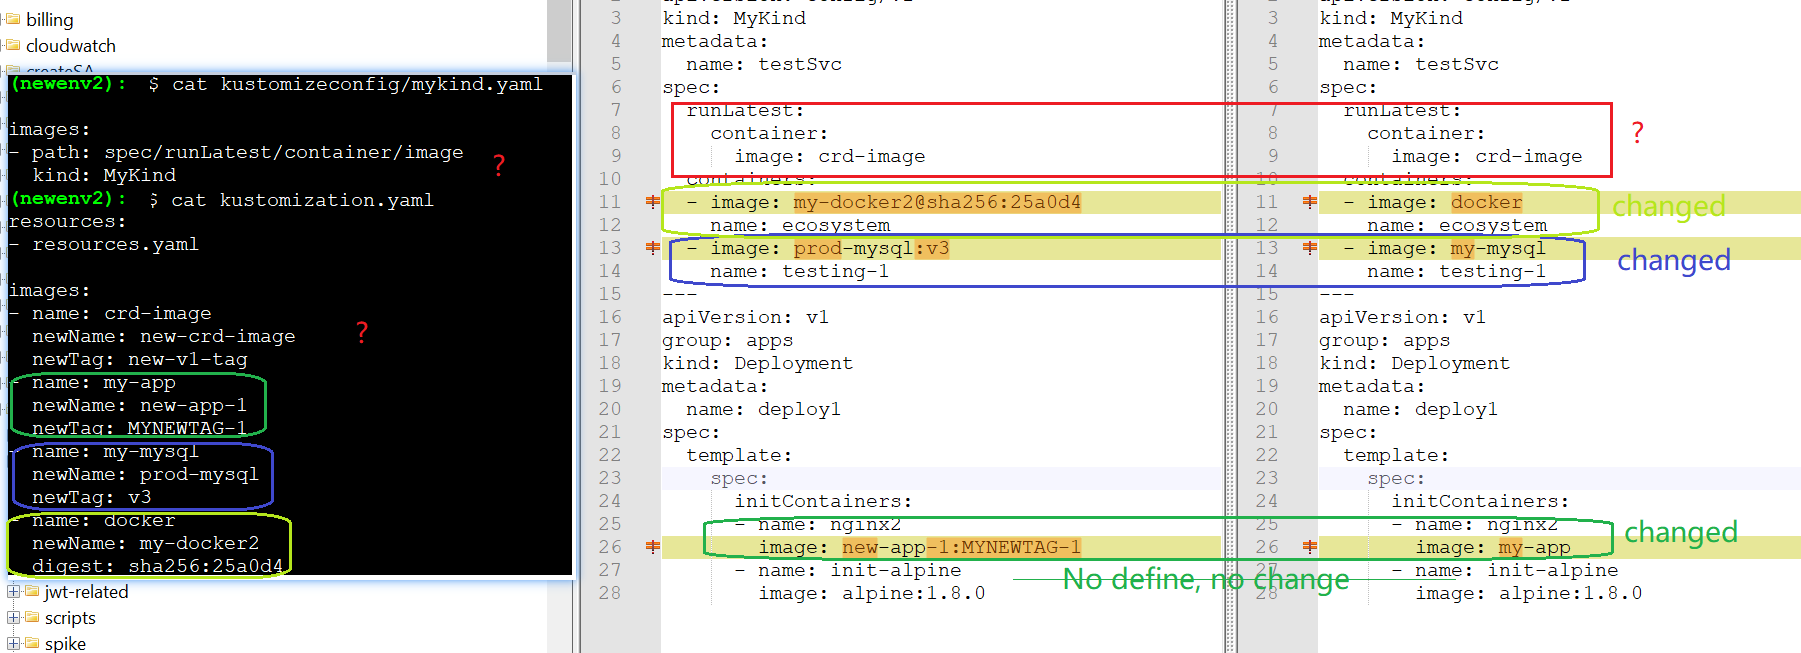Viewport: 1801px width, 653px height.
Task: Click 'name: ecosystem' in the left diff pane
Action: point(800,225)
